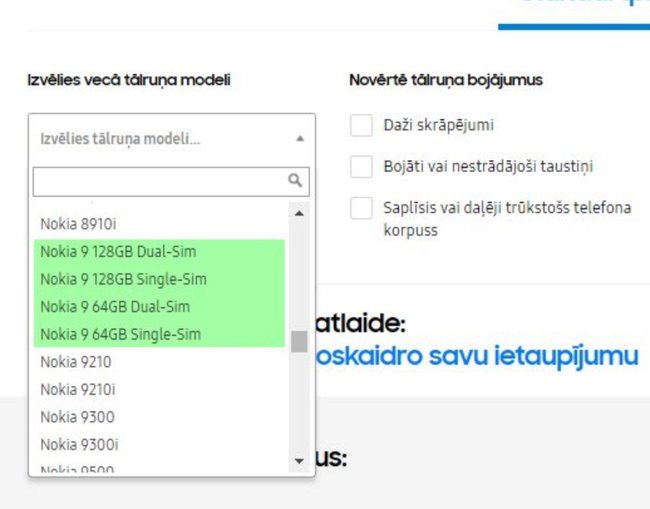Screen dimensions: 650x509
Task: Click the 'oskaidro savu ietaupījumu' link
Action: pyautogui.click(x=477, y=356)
